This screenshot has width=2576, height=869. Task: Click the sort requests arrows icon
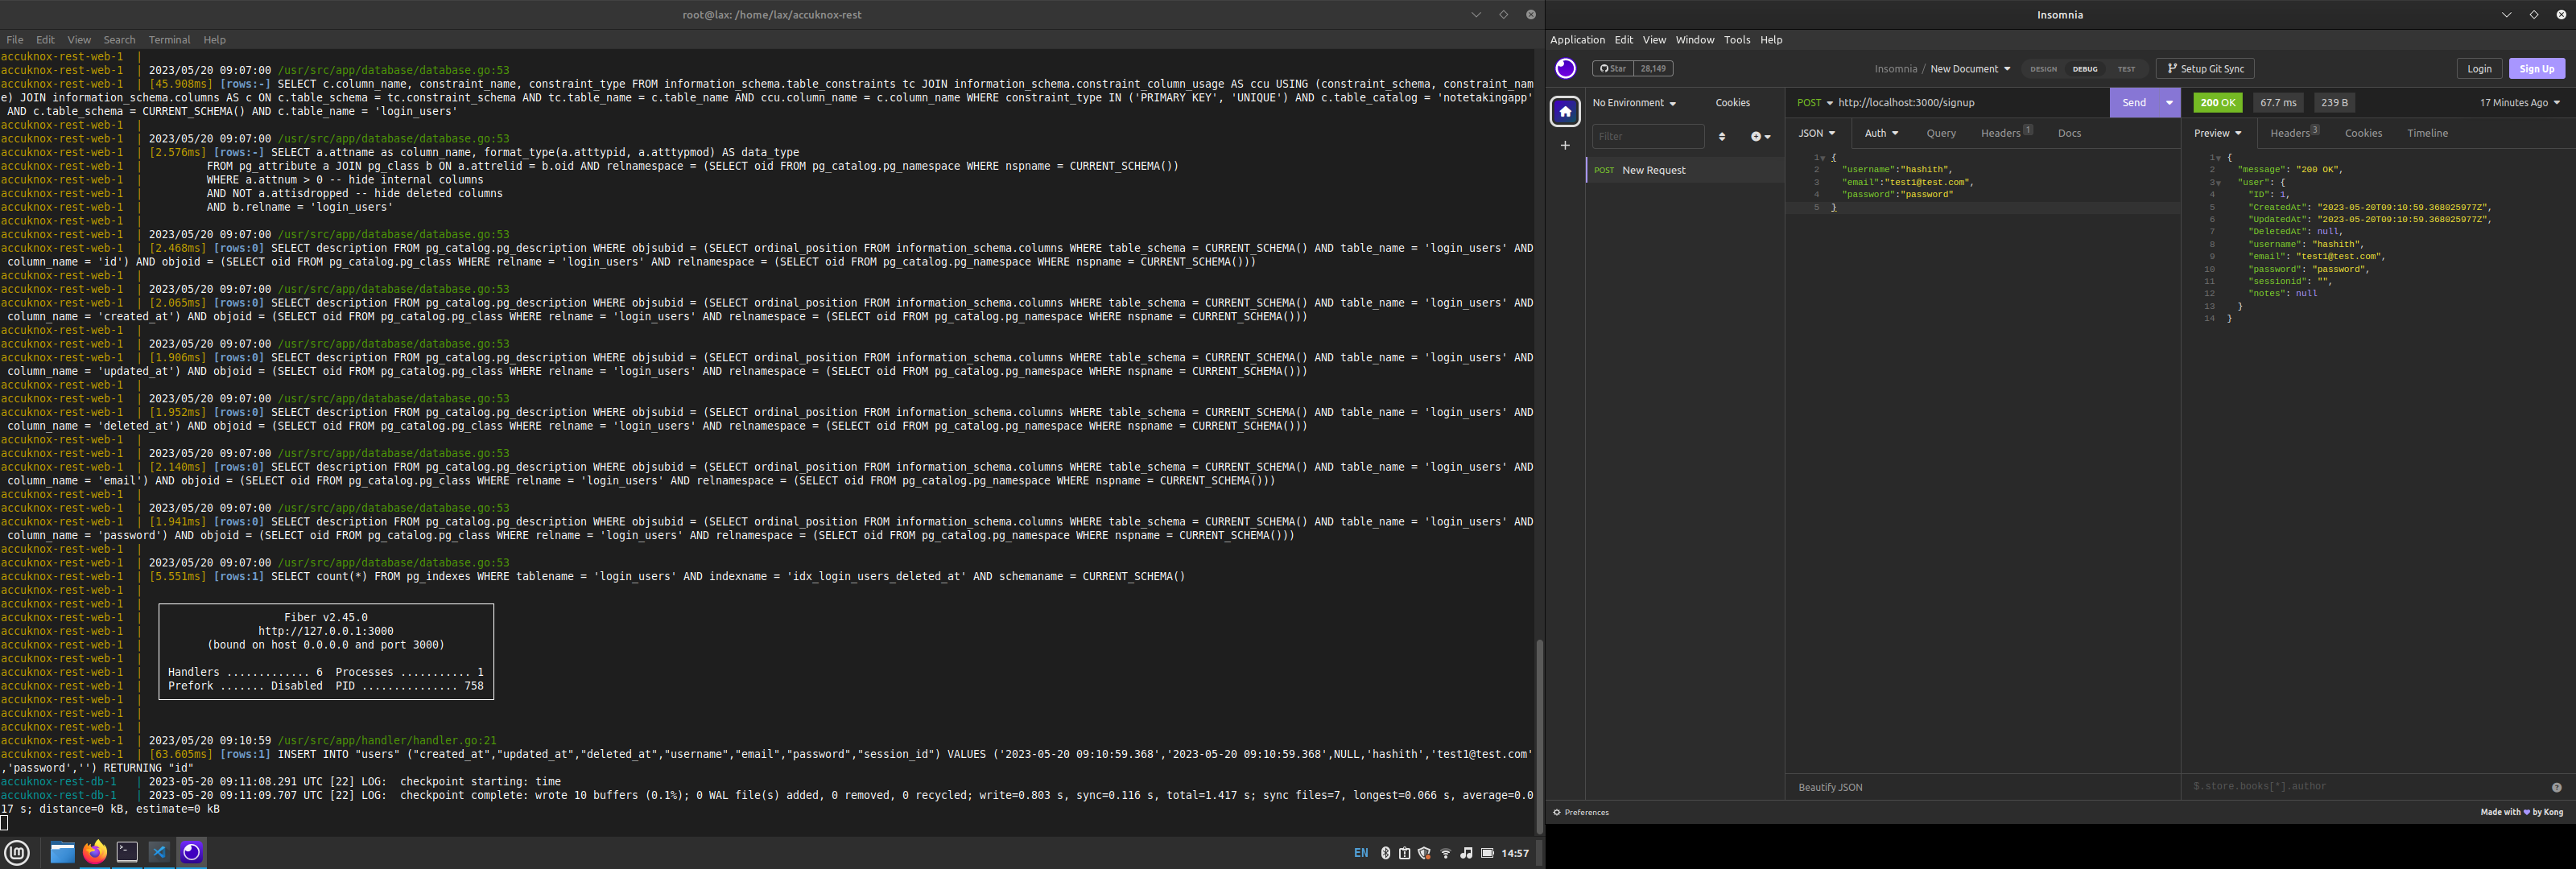pos(1721,137)
